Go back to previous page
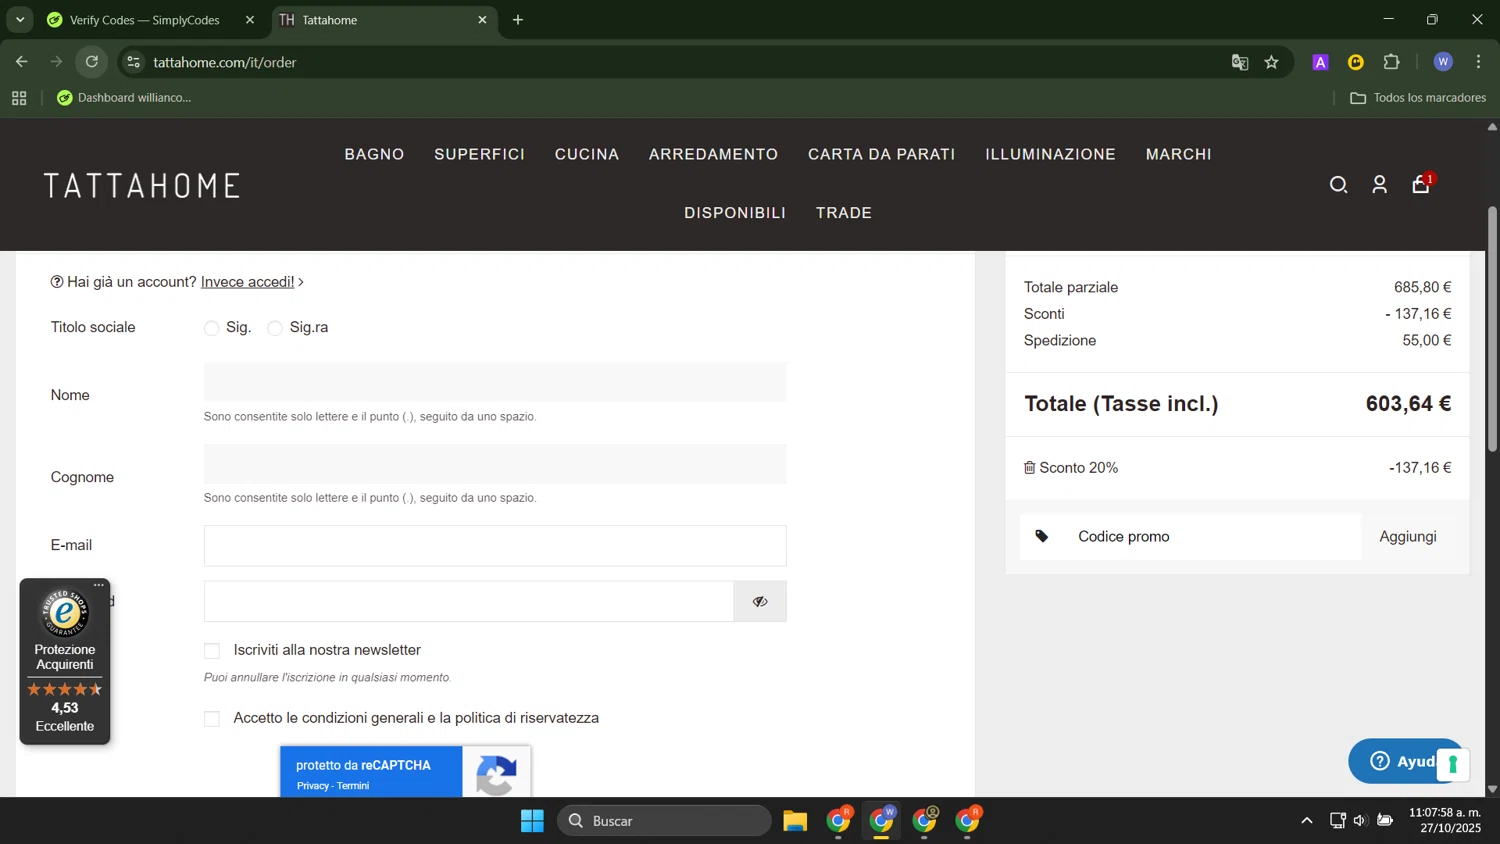Viewport: 1500px width, 844px height. tap(22, 62)
